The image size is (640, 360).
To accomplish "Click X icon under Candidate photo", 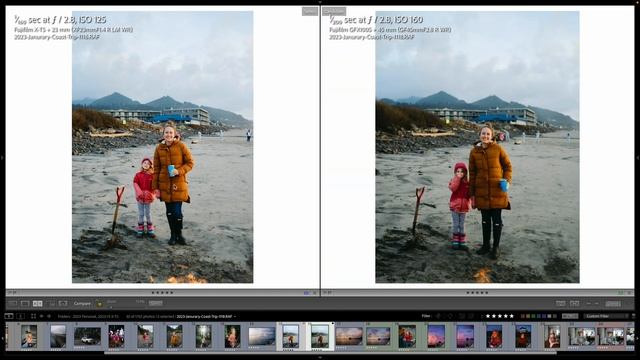I will click(630, 293).
